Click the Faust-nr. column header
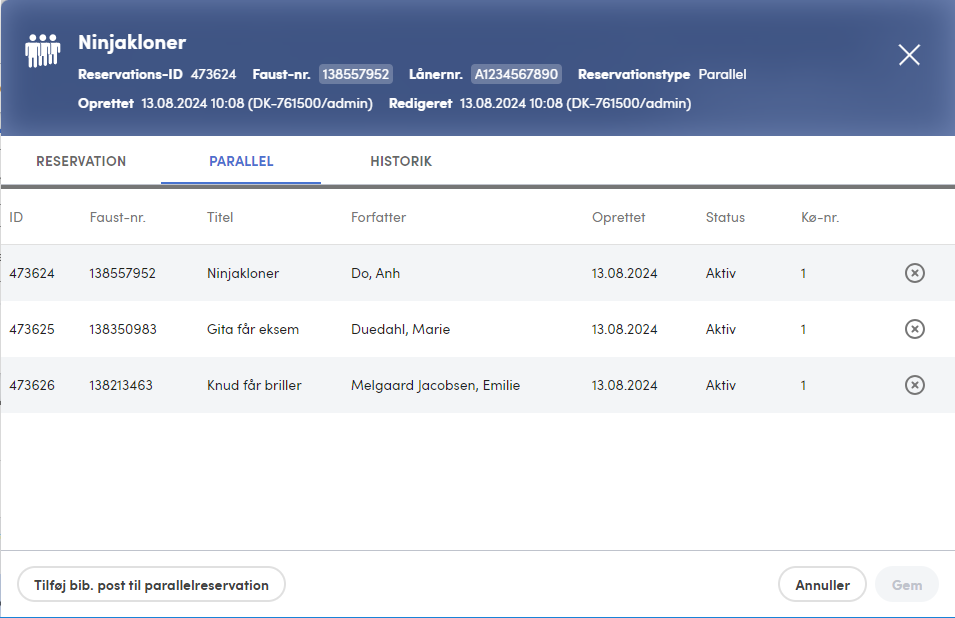Image resolution: width=955 pixels, height=618 pixels. click(x=118, y=217)
